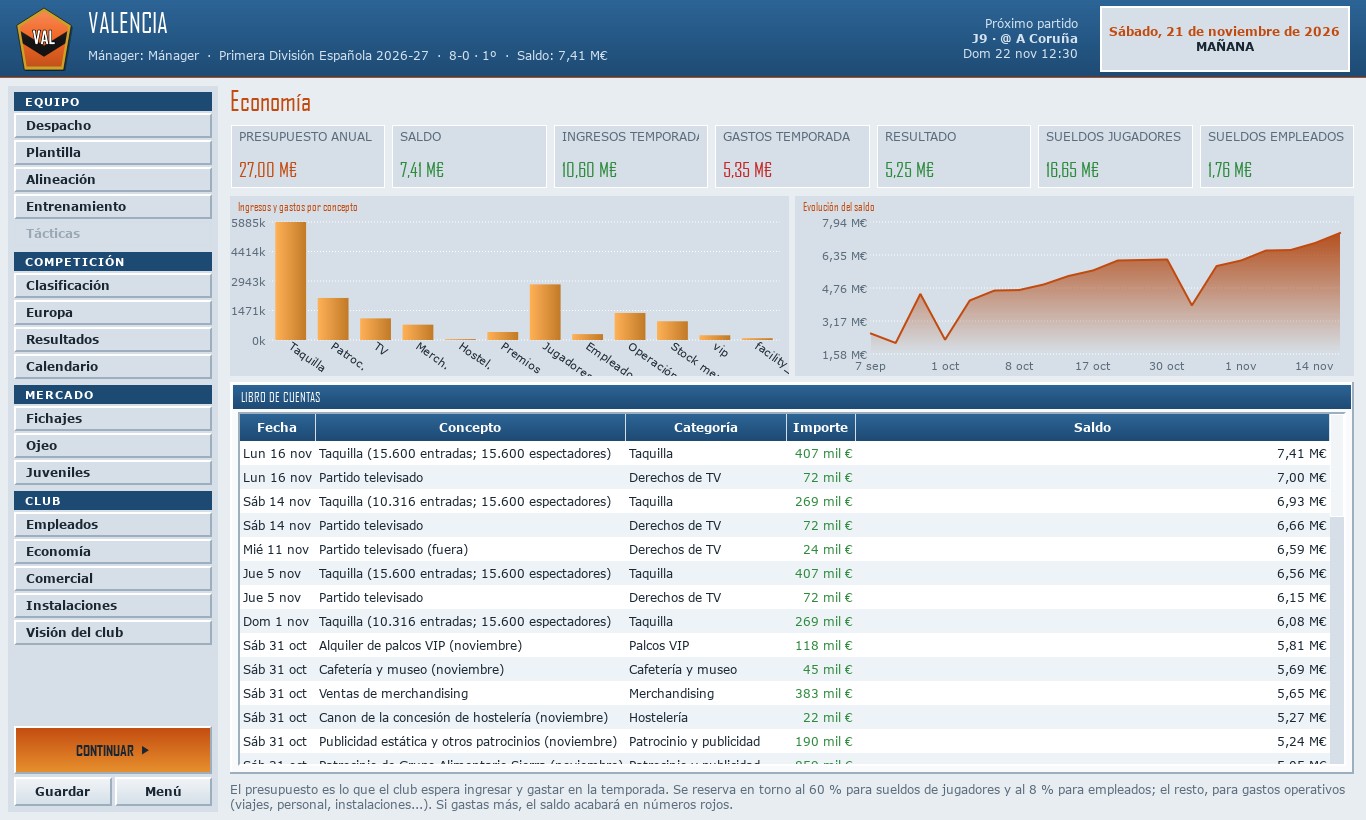Screen dimensions: 1366x820
Task: Open the Plantilla squad page
Action: 113,153
